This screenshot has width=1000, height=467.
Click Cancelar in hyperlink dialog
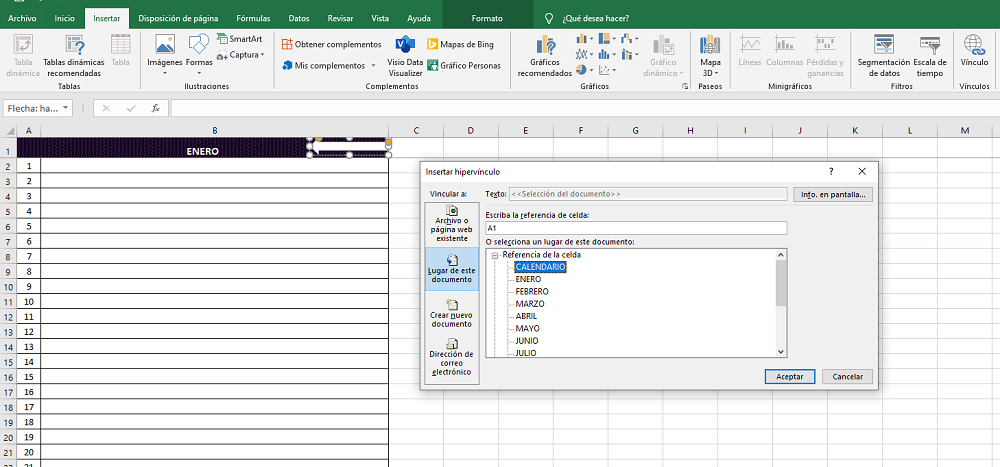click(x=848, y=377)
